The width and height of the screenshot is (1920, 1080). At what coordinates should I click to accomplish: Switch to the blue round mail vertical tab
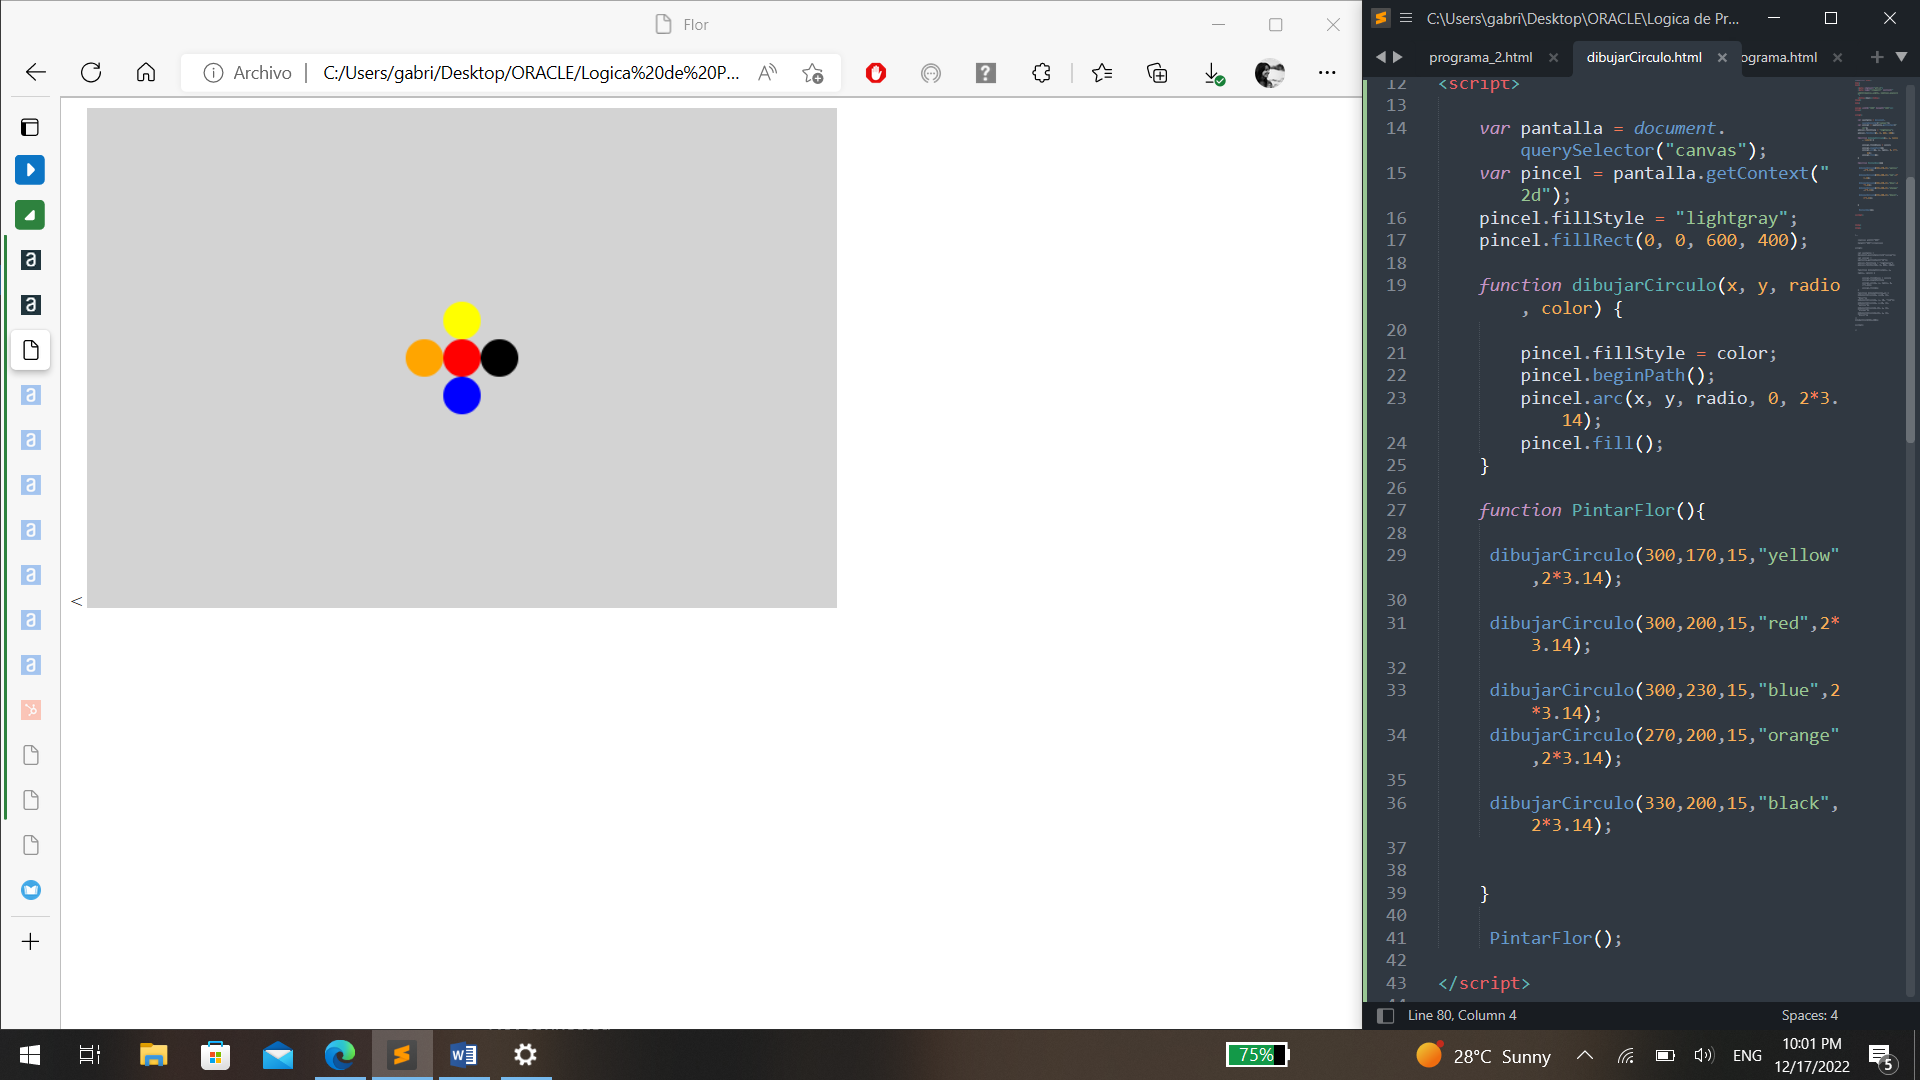point(31,890)
